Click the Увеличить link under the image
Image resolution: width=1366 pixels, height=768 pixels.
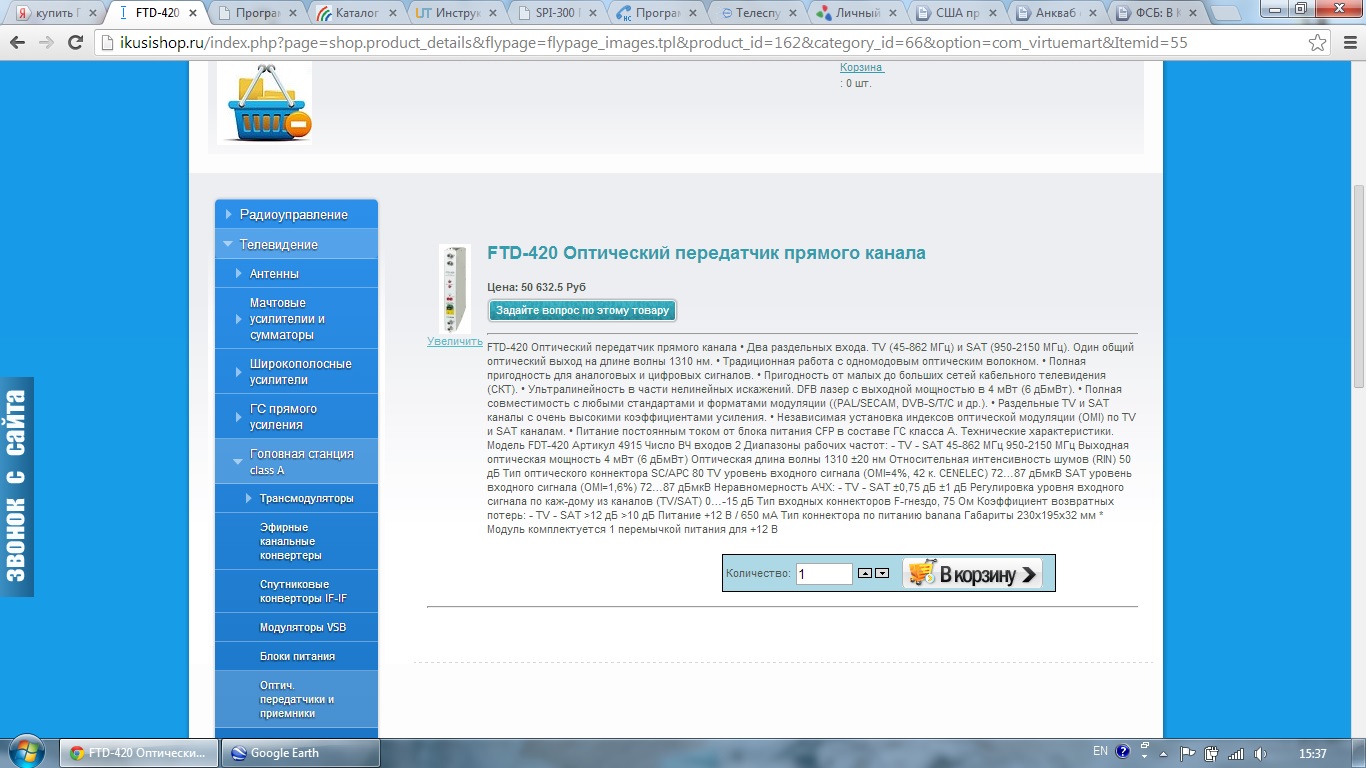(455, 341)
